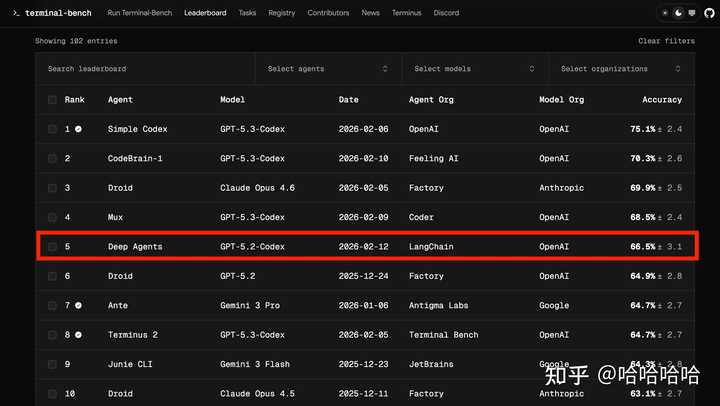Check the Terminus 2 row checkbox
Image resolution: width=720 pixels, height=406 pixels.
click(x=52, y=335)
